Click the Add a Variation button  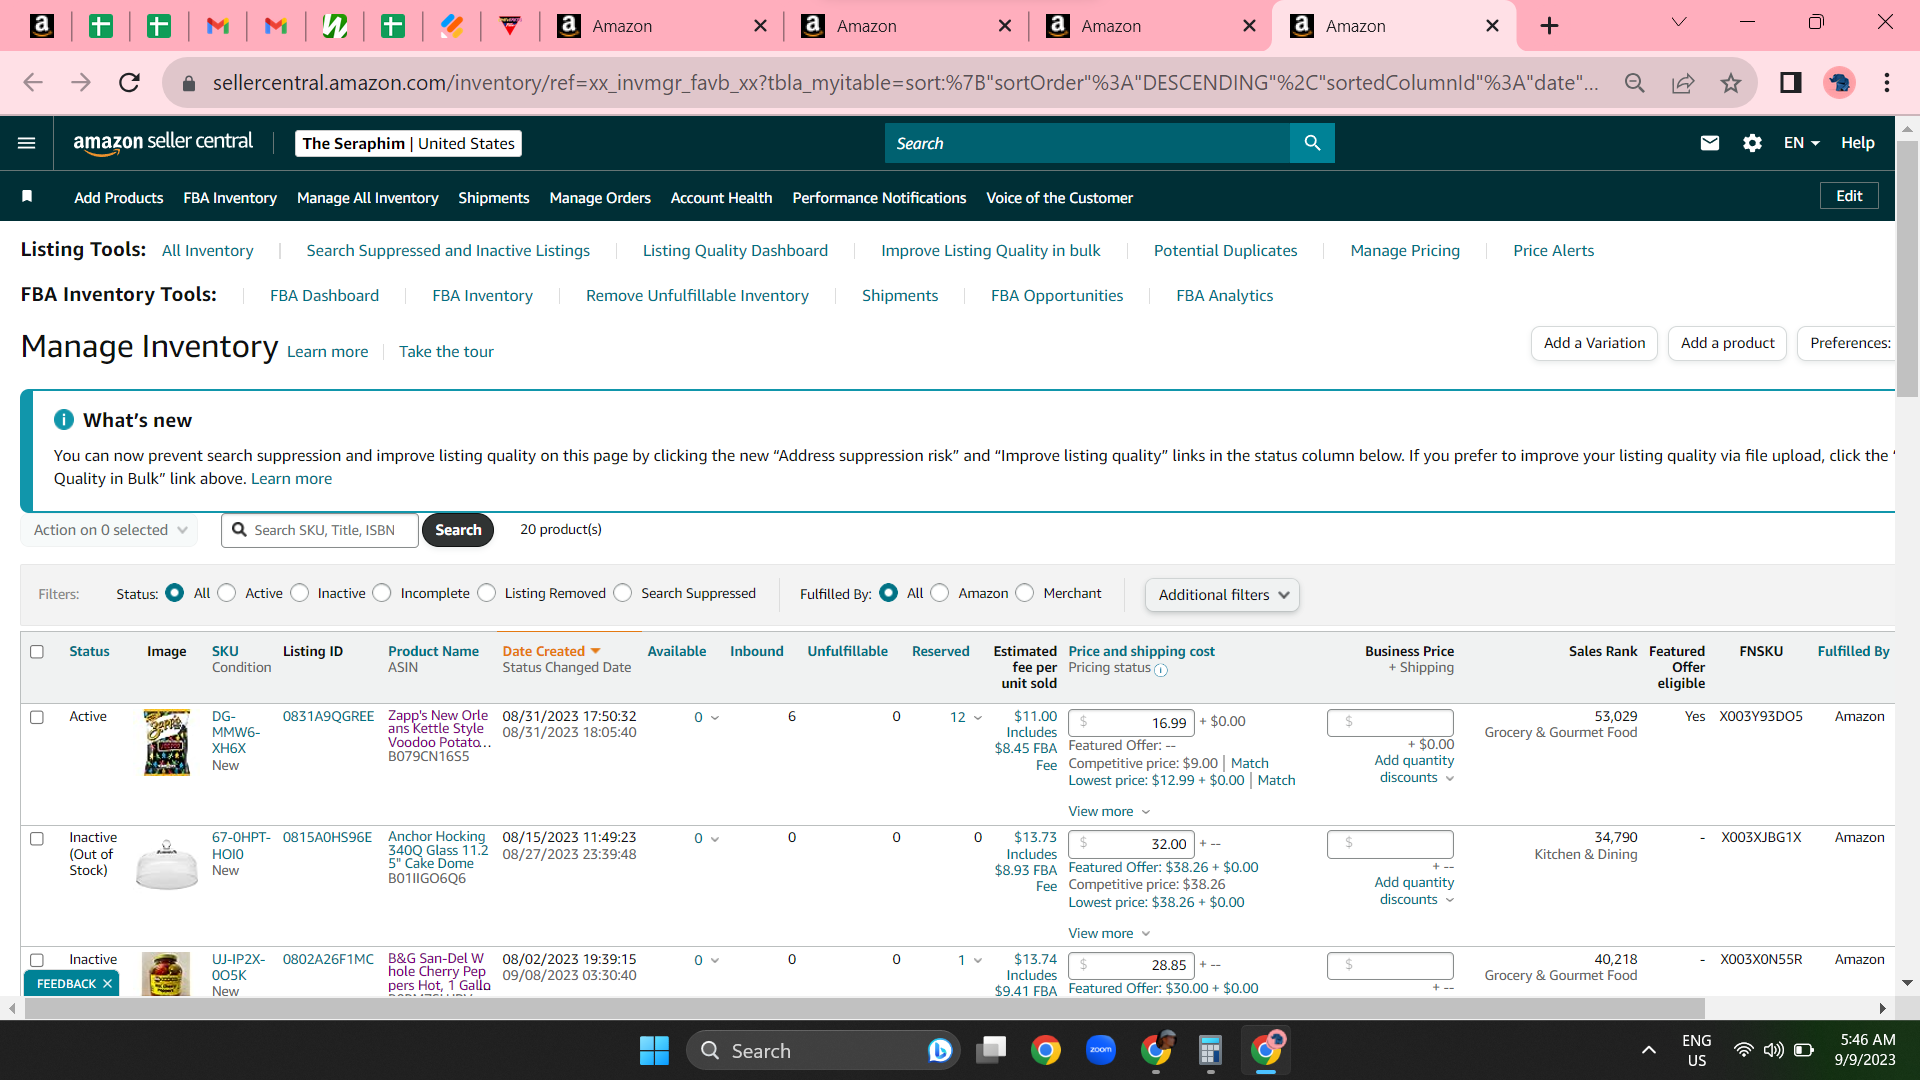pos(1594,343)
